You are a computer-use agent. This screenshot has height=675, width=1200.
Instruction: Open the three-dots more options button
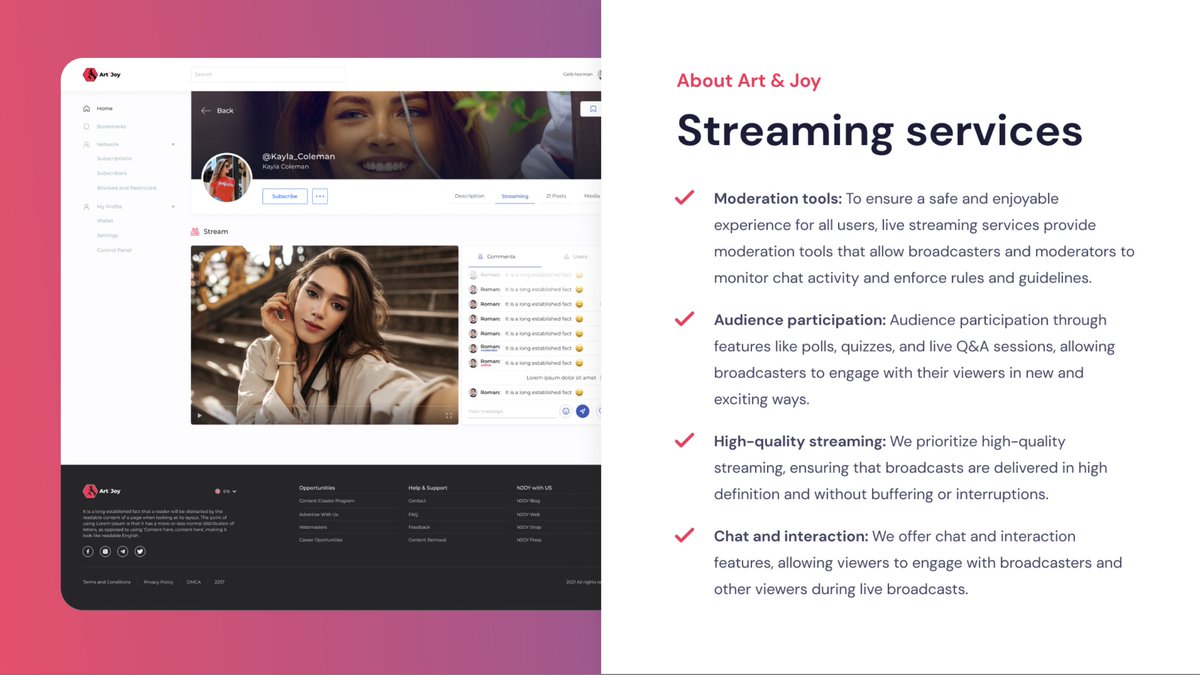coord(320,196)
